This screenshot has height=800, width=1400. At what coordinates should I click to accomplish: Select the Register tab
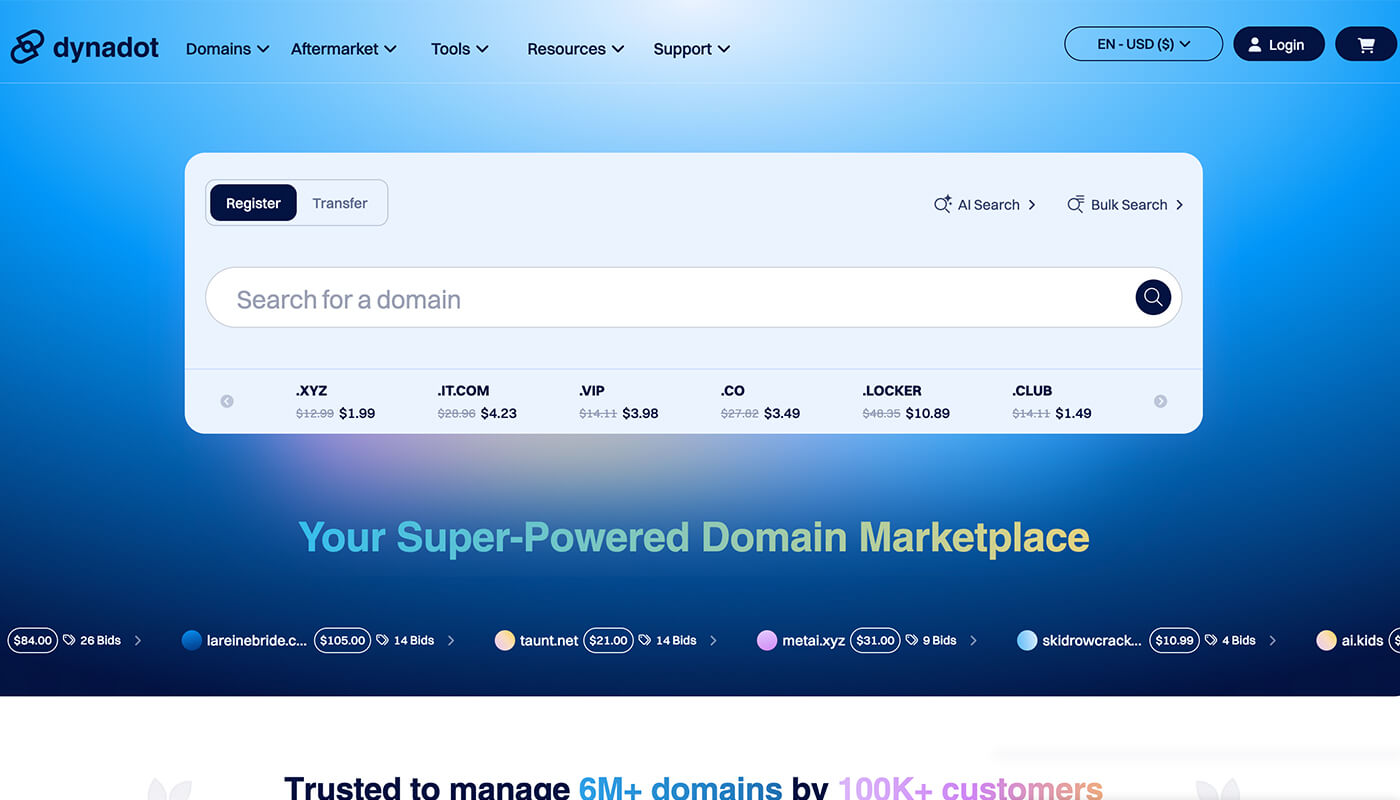click(253, 203)
